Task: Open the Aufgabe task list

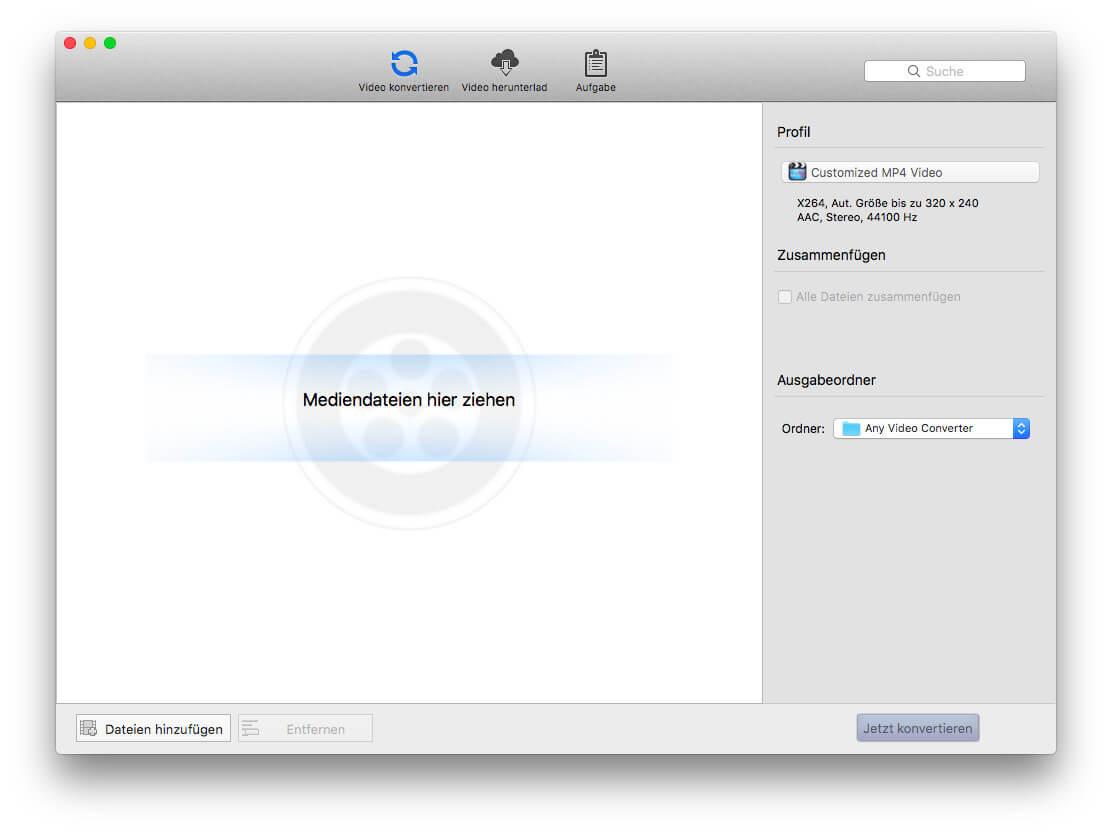Action: [x=596, y=71]
